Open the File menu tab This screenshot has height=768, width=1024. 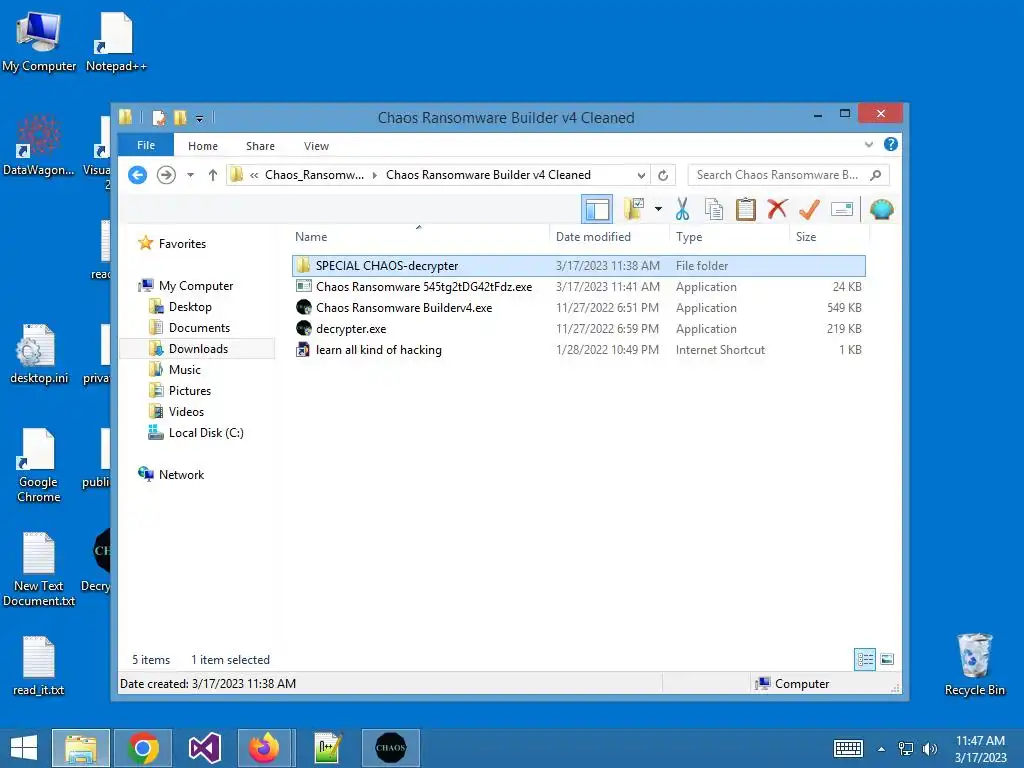(146, 145)
